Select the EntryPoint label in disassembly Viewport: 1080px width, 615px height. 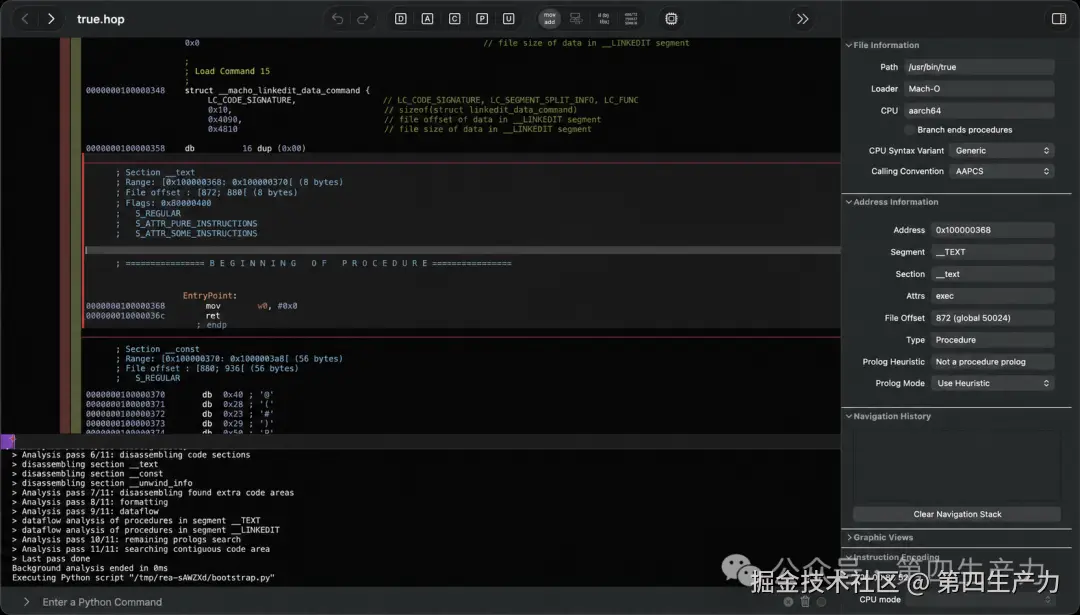209,296
